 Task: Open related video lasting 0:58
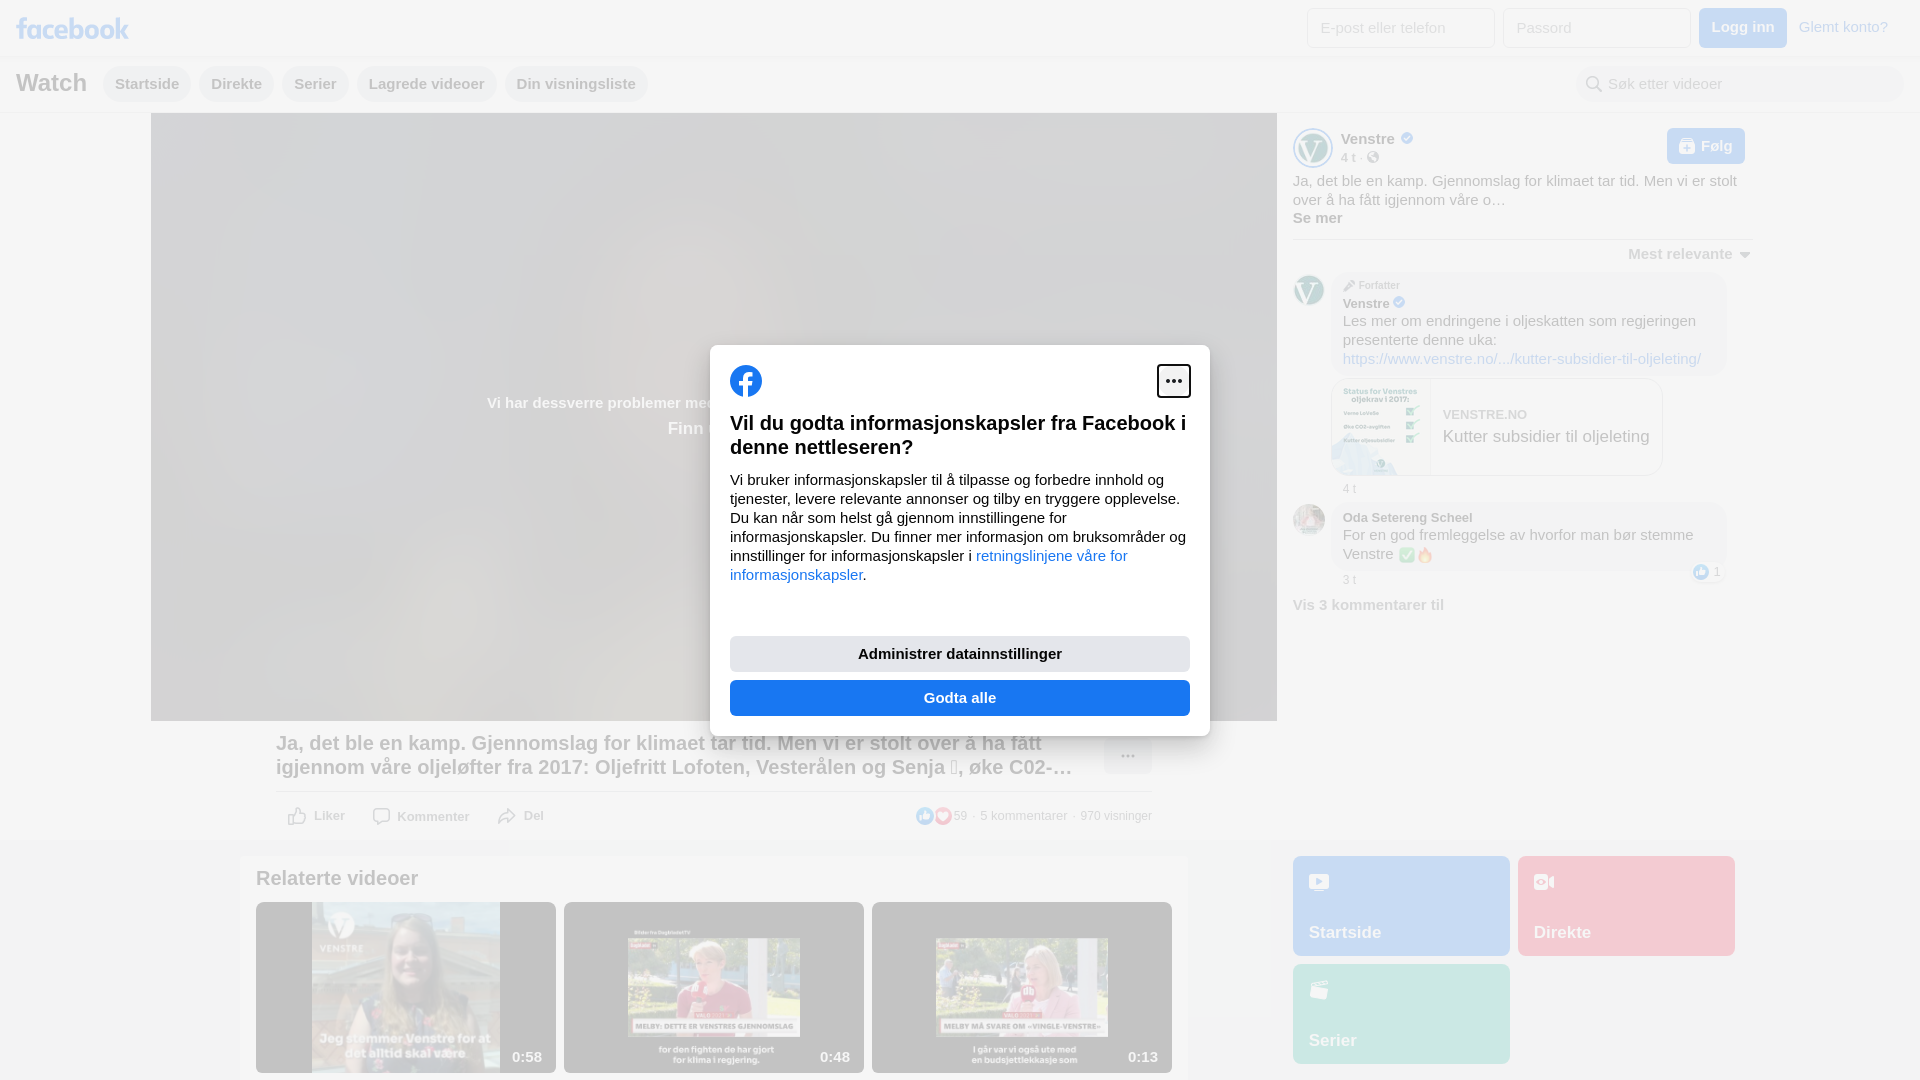coord(406,987)
